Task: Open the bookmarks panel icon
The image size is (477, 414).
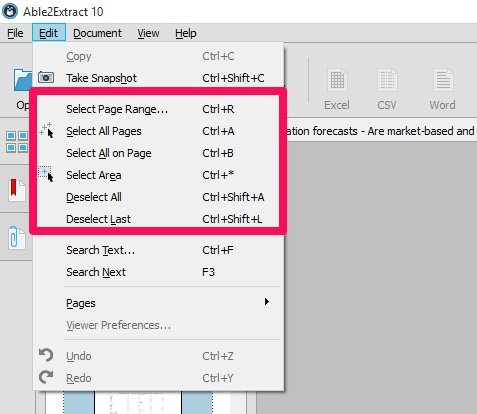Action: 17,190
